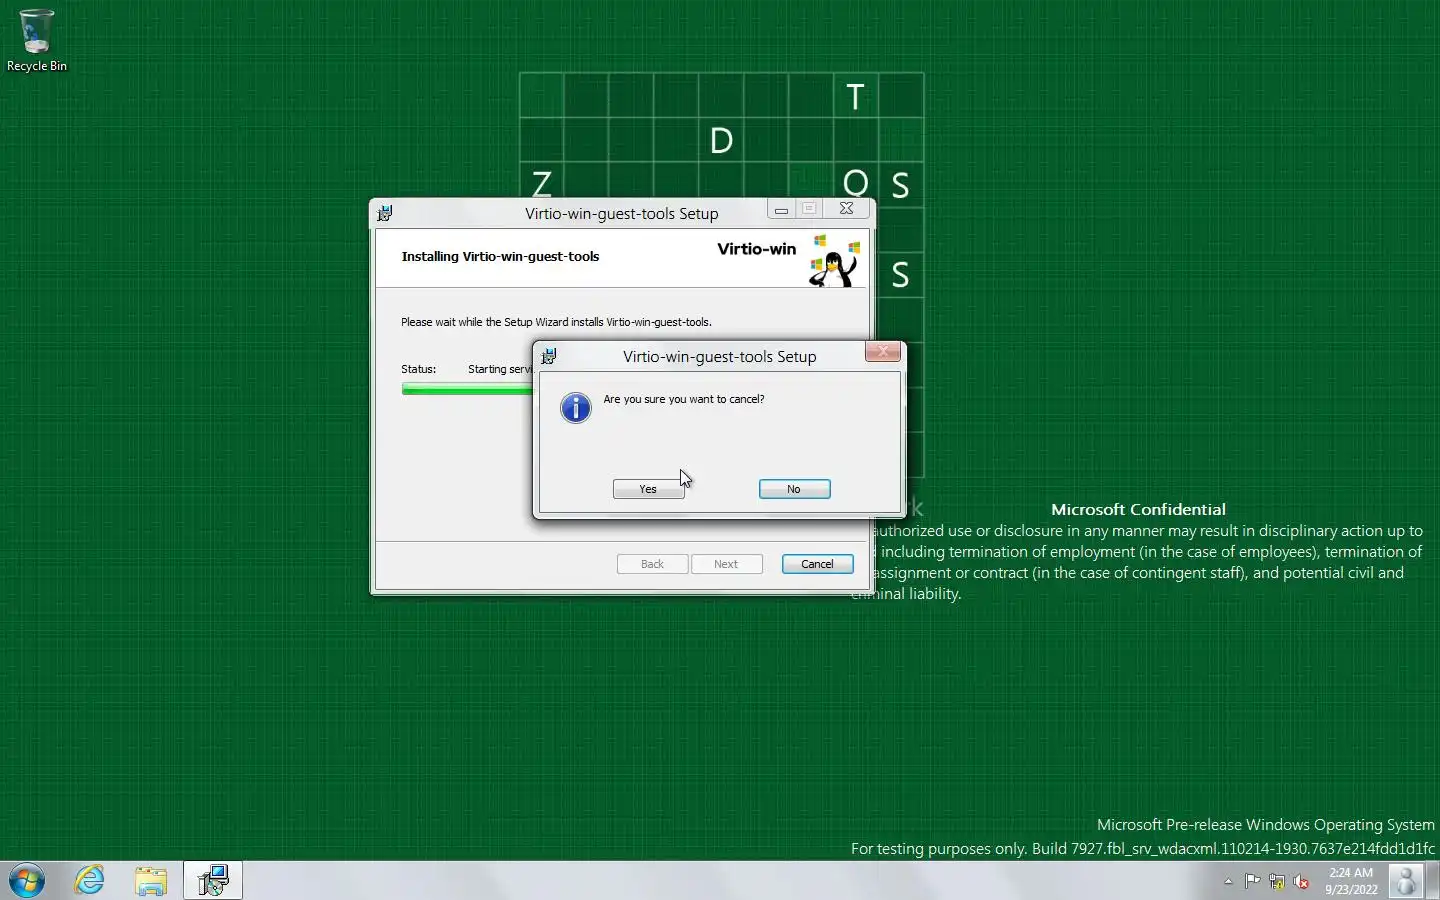Click the network tray icon
This screenshot has height=900, width=1440.
click(1277, 881)
